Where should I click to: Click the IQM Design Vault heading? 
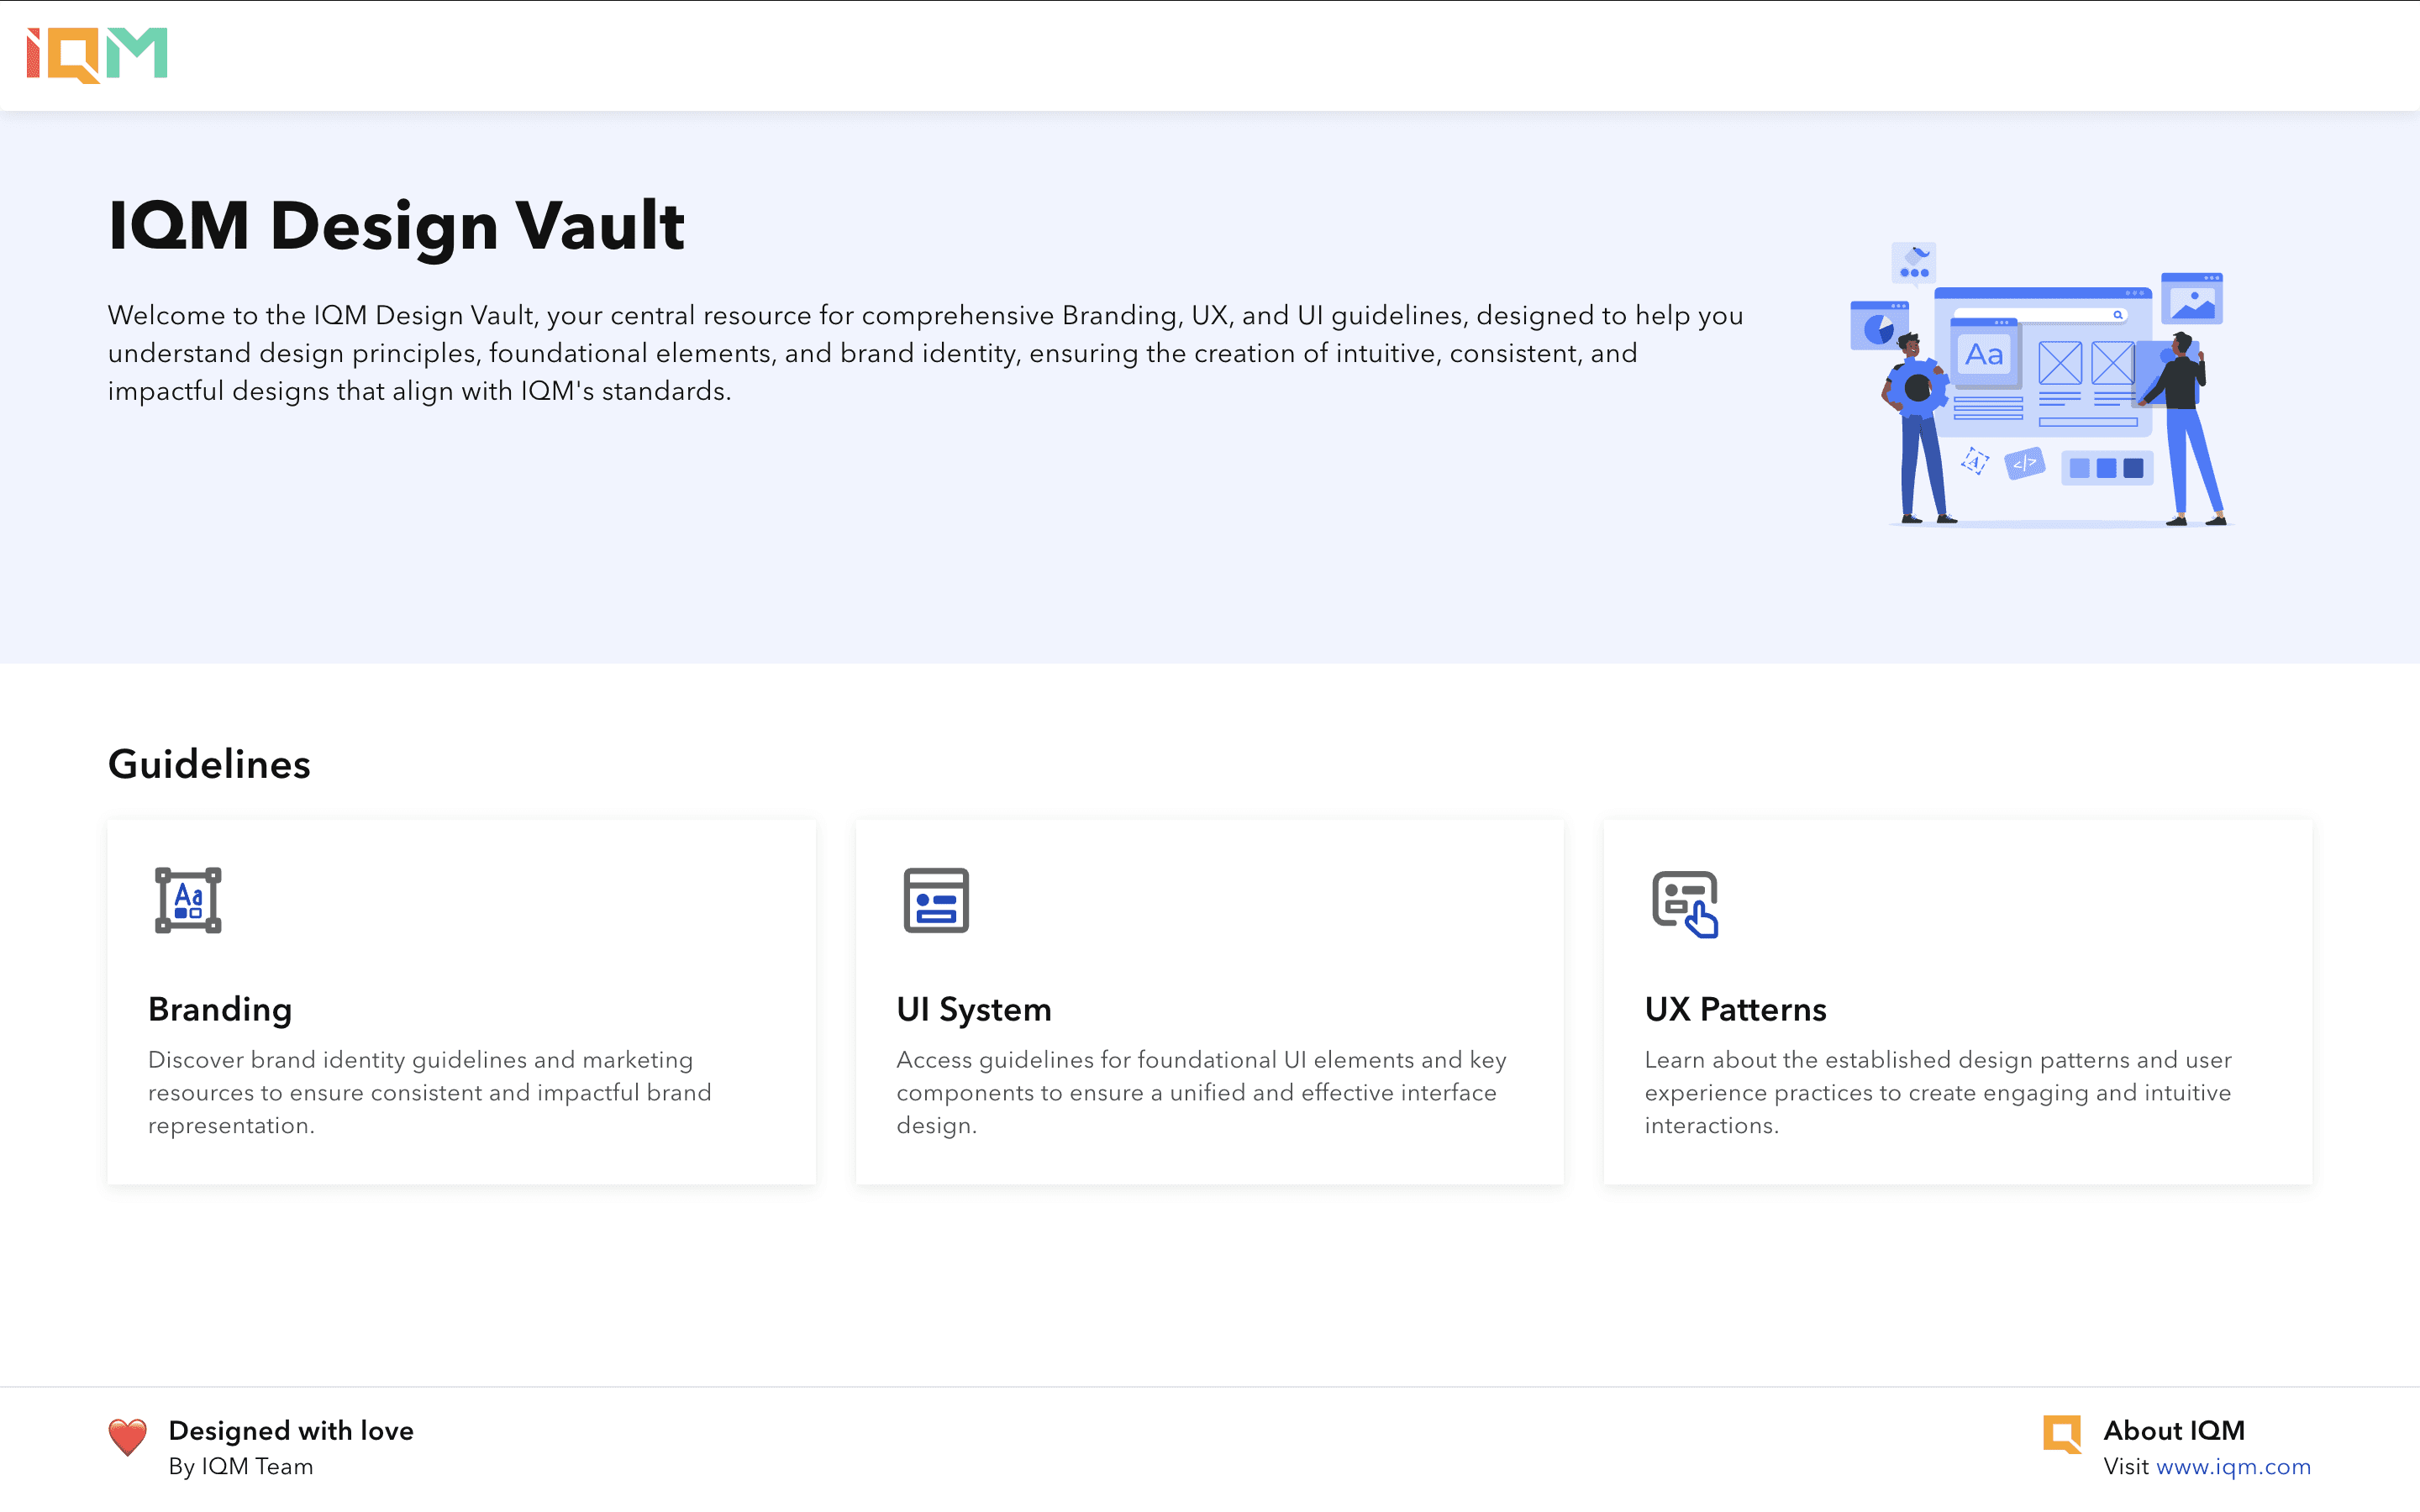(x=396, y=225)
